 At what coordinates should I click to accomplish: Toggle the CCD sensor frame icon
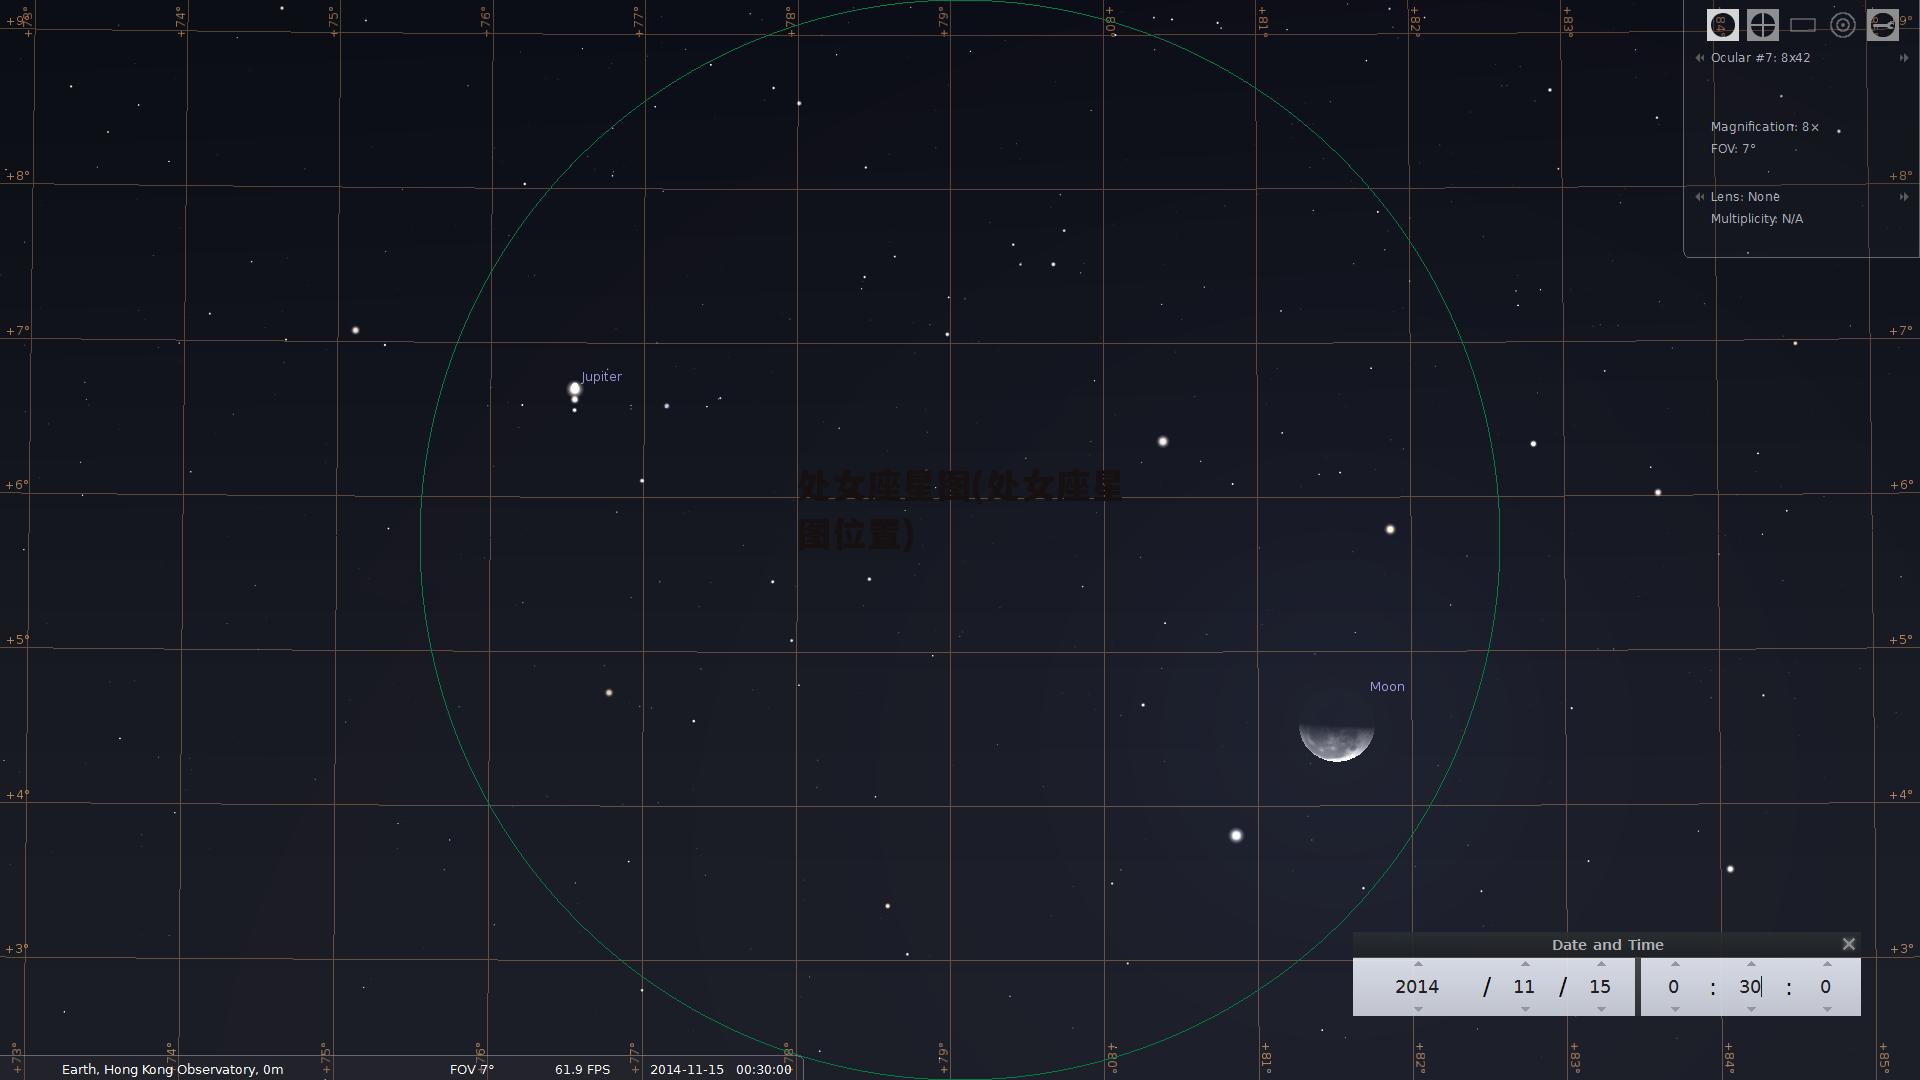click(1802, 25)
